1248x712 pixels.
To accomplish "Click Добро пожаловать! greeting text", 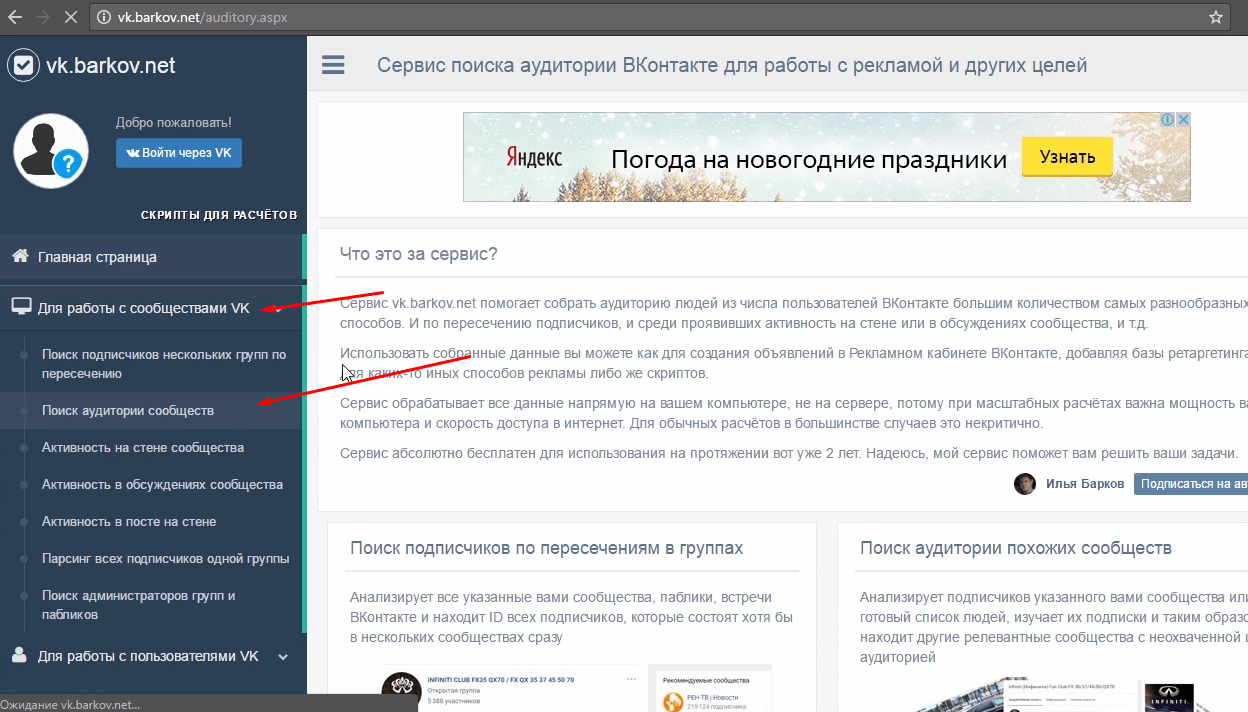I will tap(174, 123).
